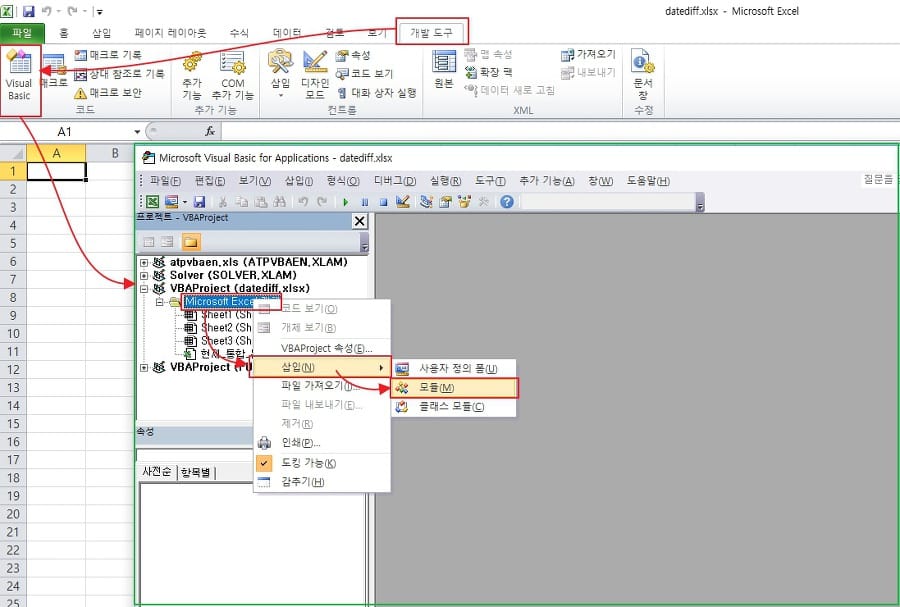Image resolution: width=900 pixels, height=607 pixels.
Task: Open the XML 원본 source pane
Action: click(444, 69)
